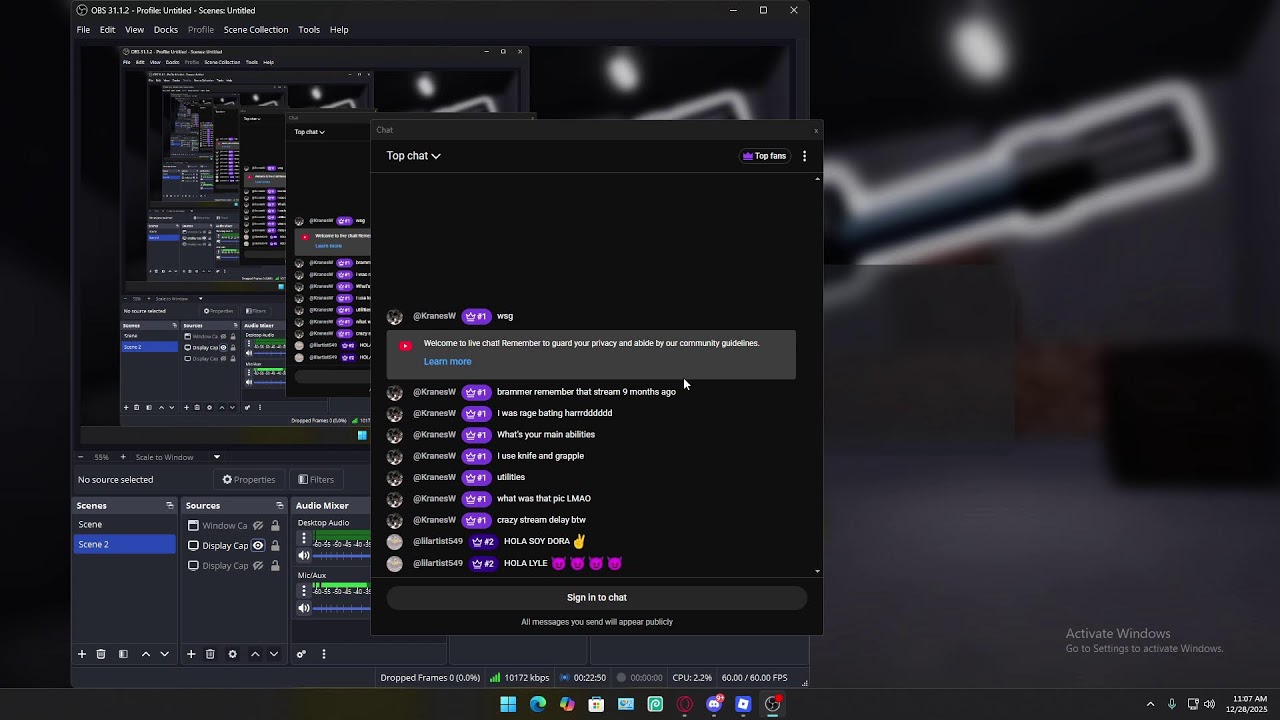Open chat three-dot options menu

coord(804,156)
